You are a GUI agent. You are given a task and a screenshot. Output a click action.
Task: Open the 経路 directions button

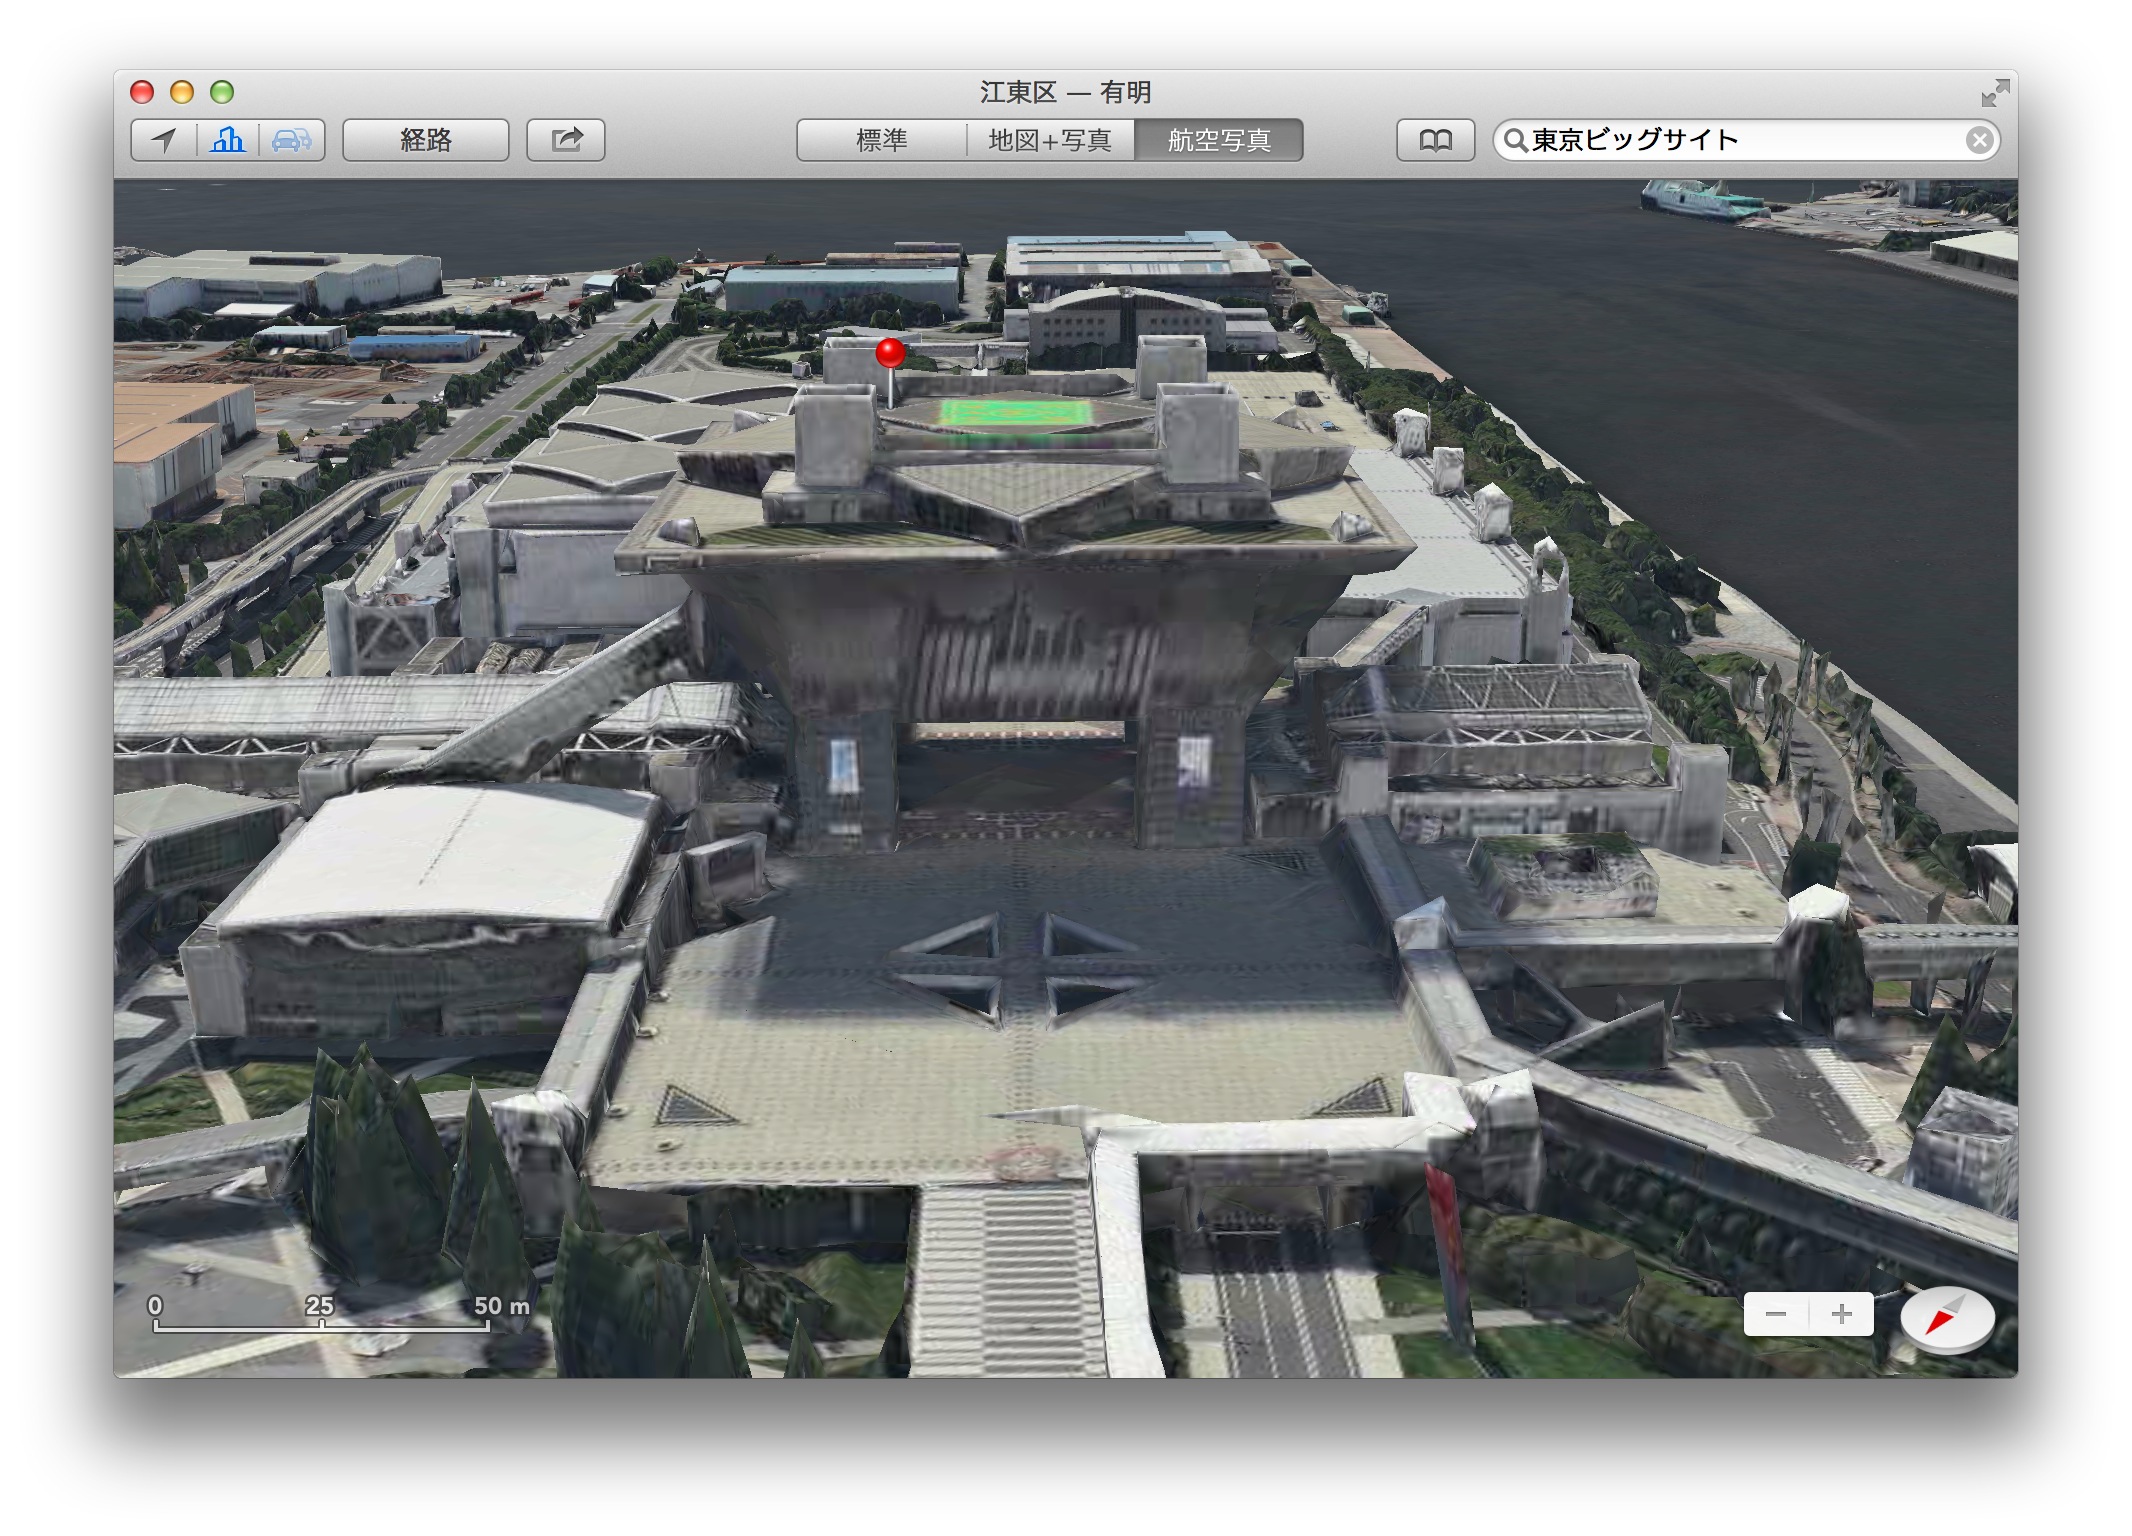point(426,140)
